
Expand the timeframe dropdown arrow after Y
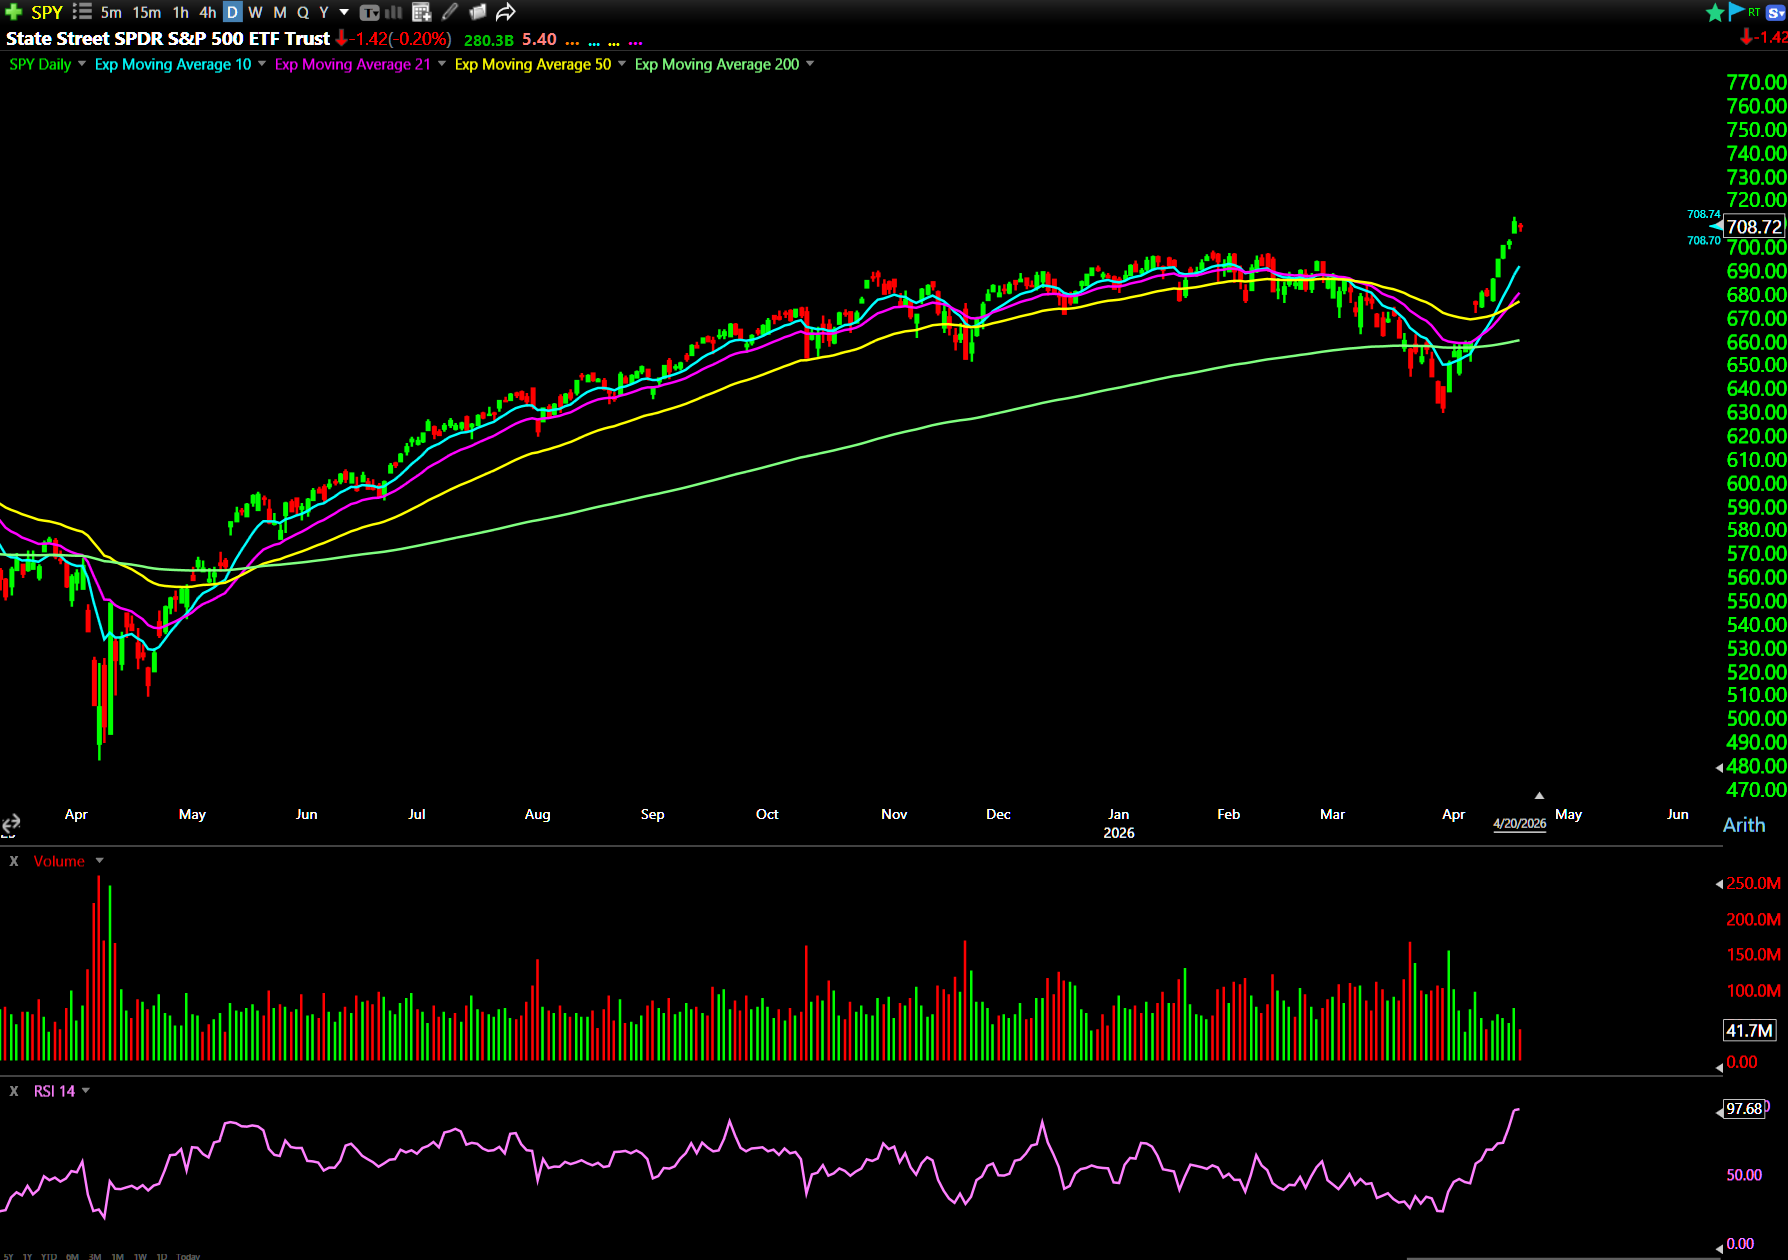pos(344,12)
